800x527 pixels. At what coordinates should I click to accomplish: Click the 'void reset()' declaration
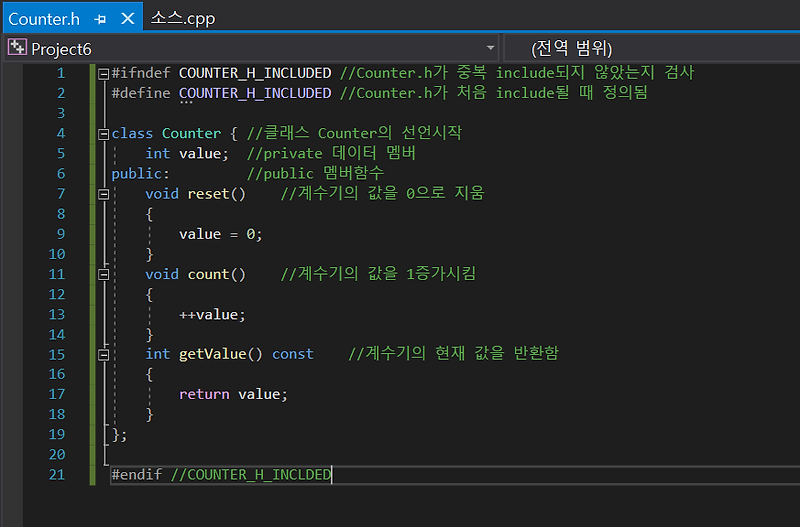pyautogui.click(x=195, y=194)
